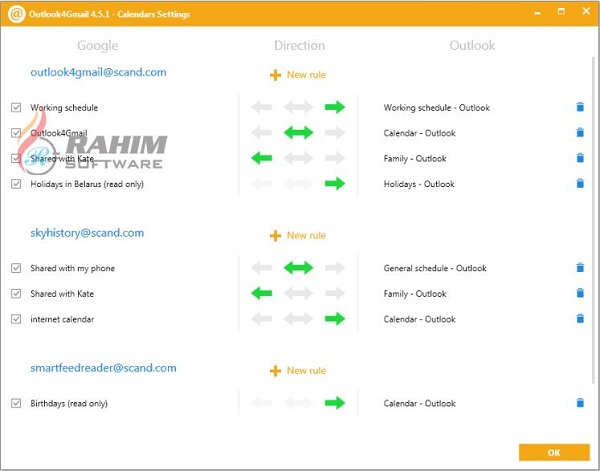
Task: Set Outlook4Gmail row to Google-to-Outlook direction
Action: [x=335, y=133]
